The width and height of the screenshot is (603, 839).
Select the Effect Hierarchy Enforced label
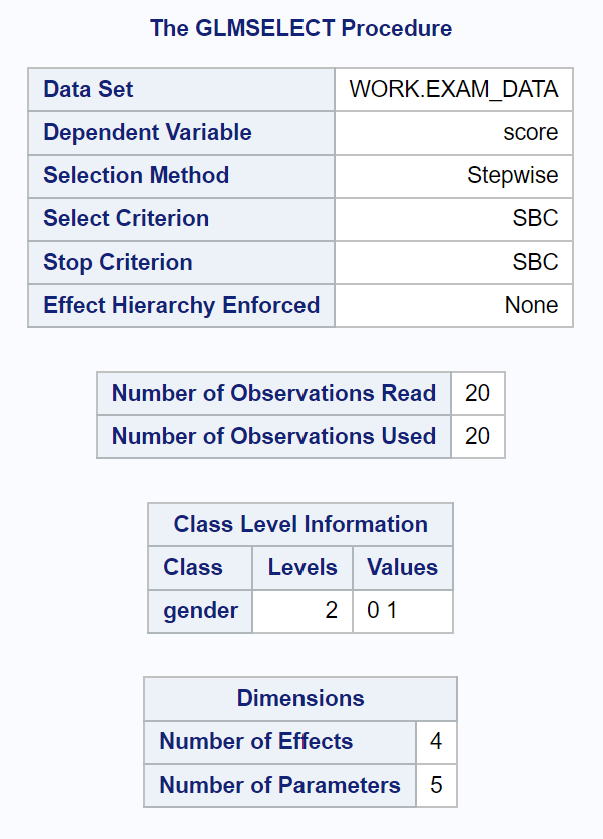pyautogui.click(x=181, y=306)
